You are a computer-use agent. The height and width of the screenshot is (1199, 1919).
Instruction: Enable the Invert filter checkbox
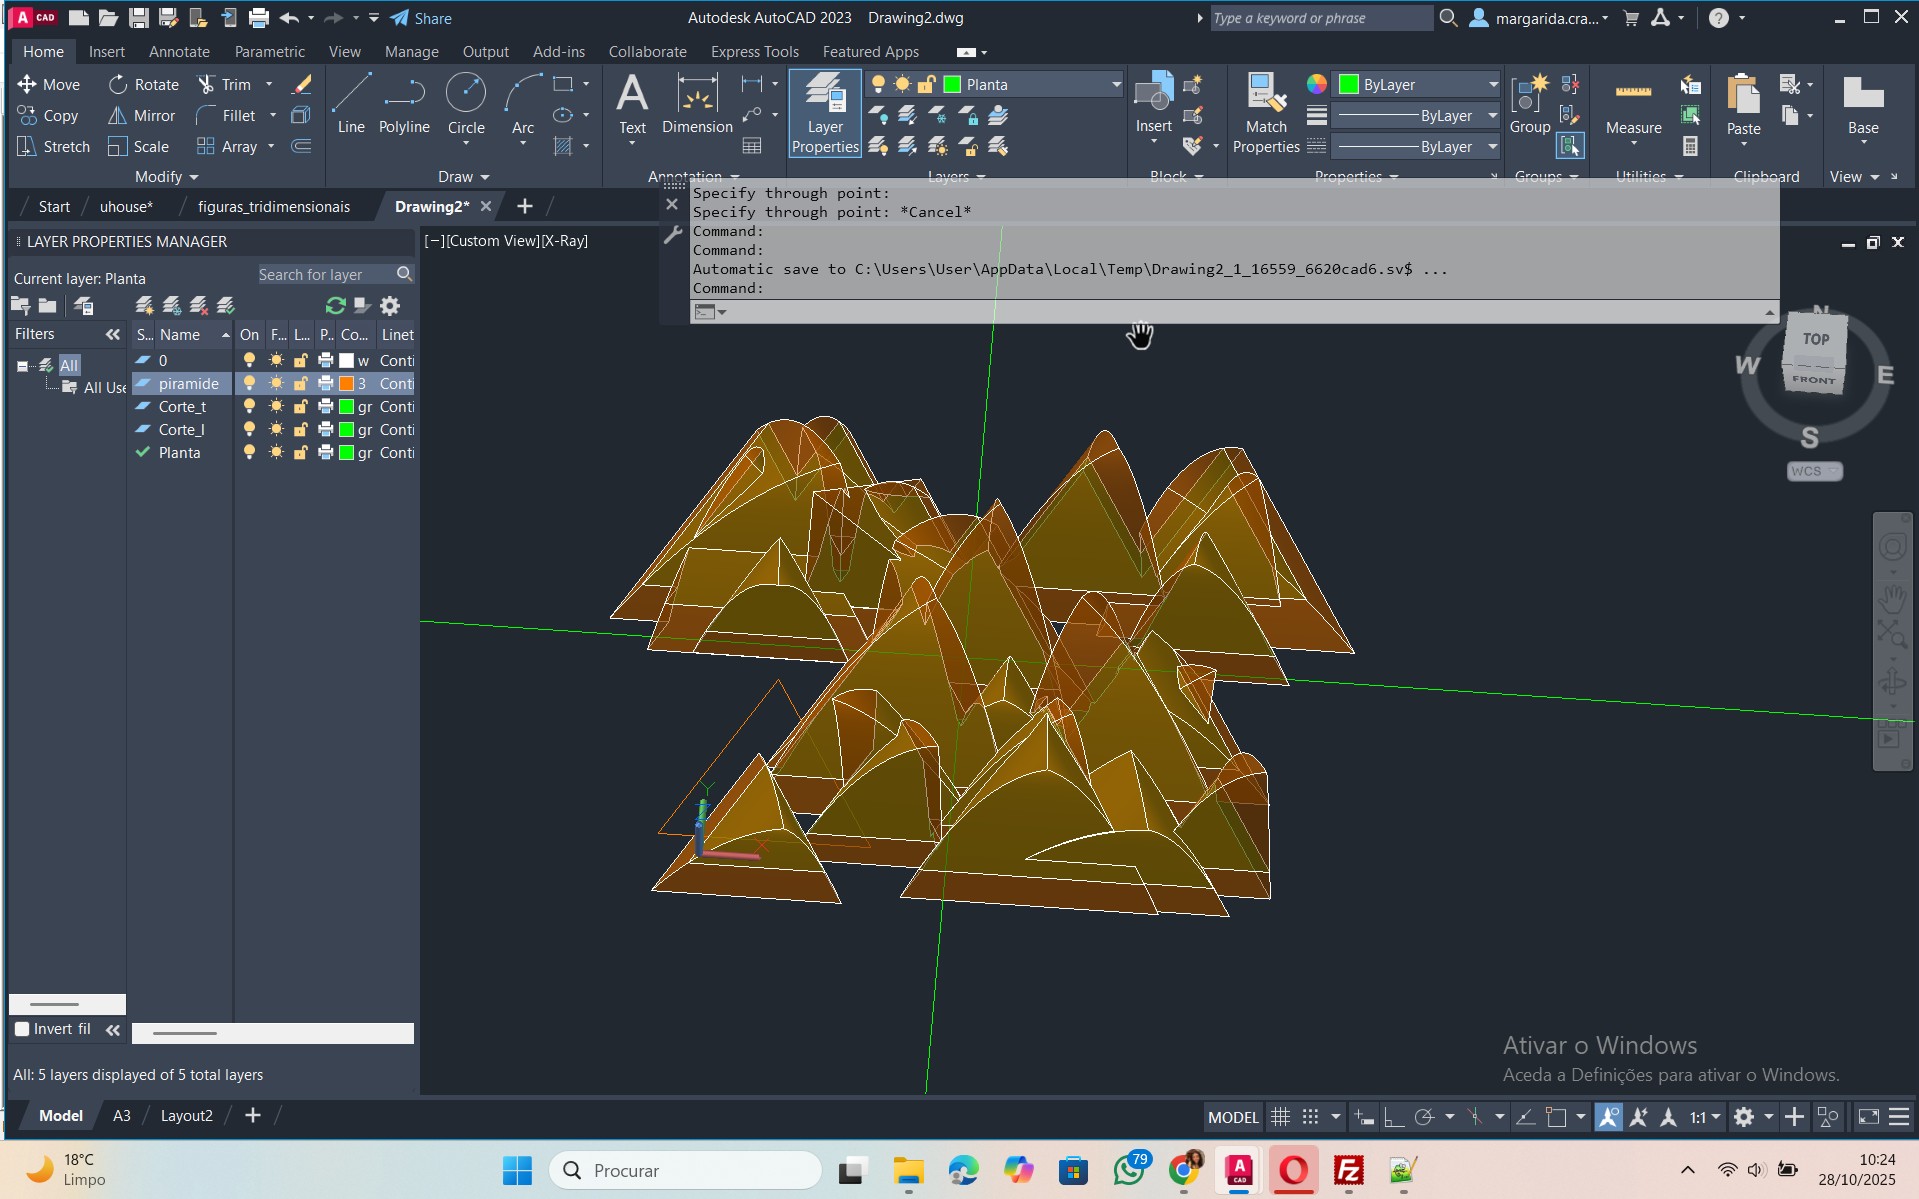click(22, 1029)
